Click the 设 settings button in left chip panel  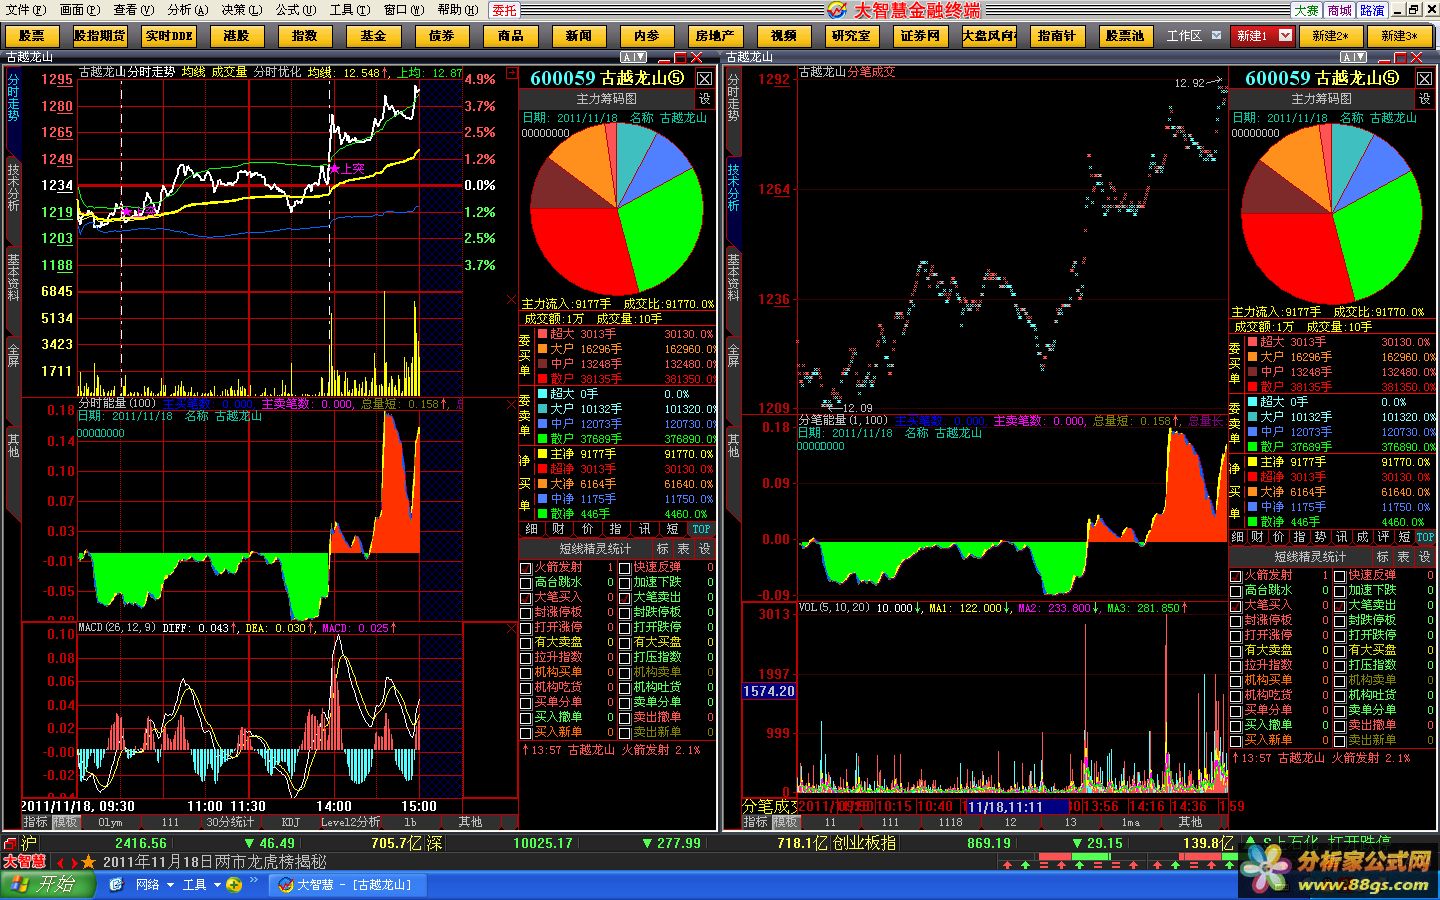(705, 99)
